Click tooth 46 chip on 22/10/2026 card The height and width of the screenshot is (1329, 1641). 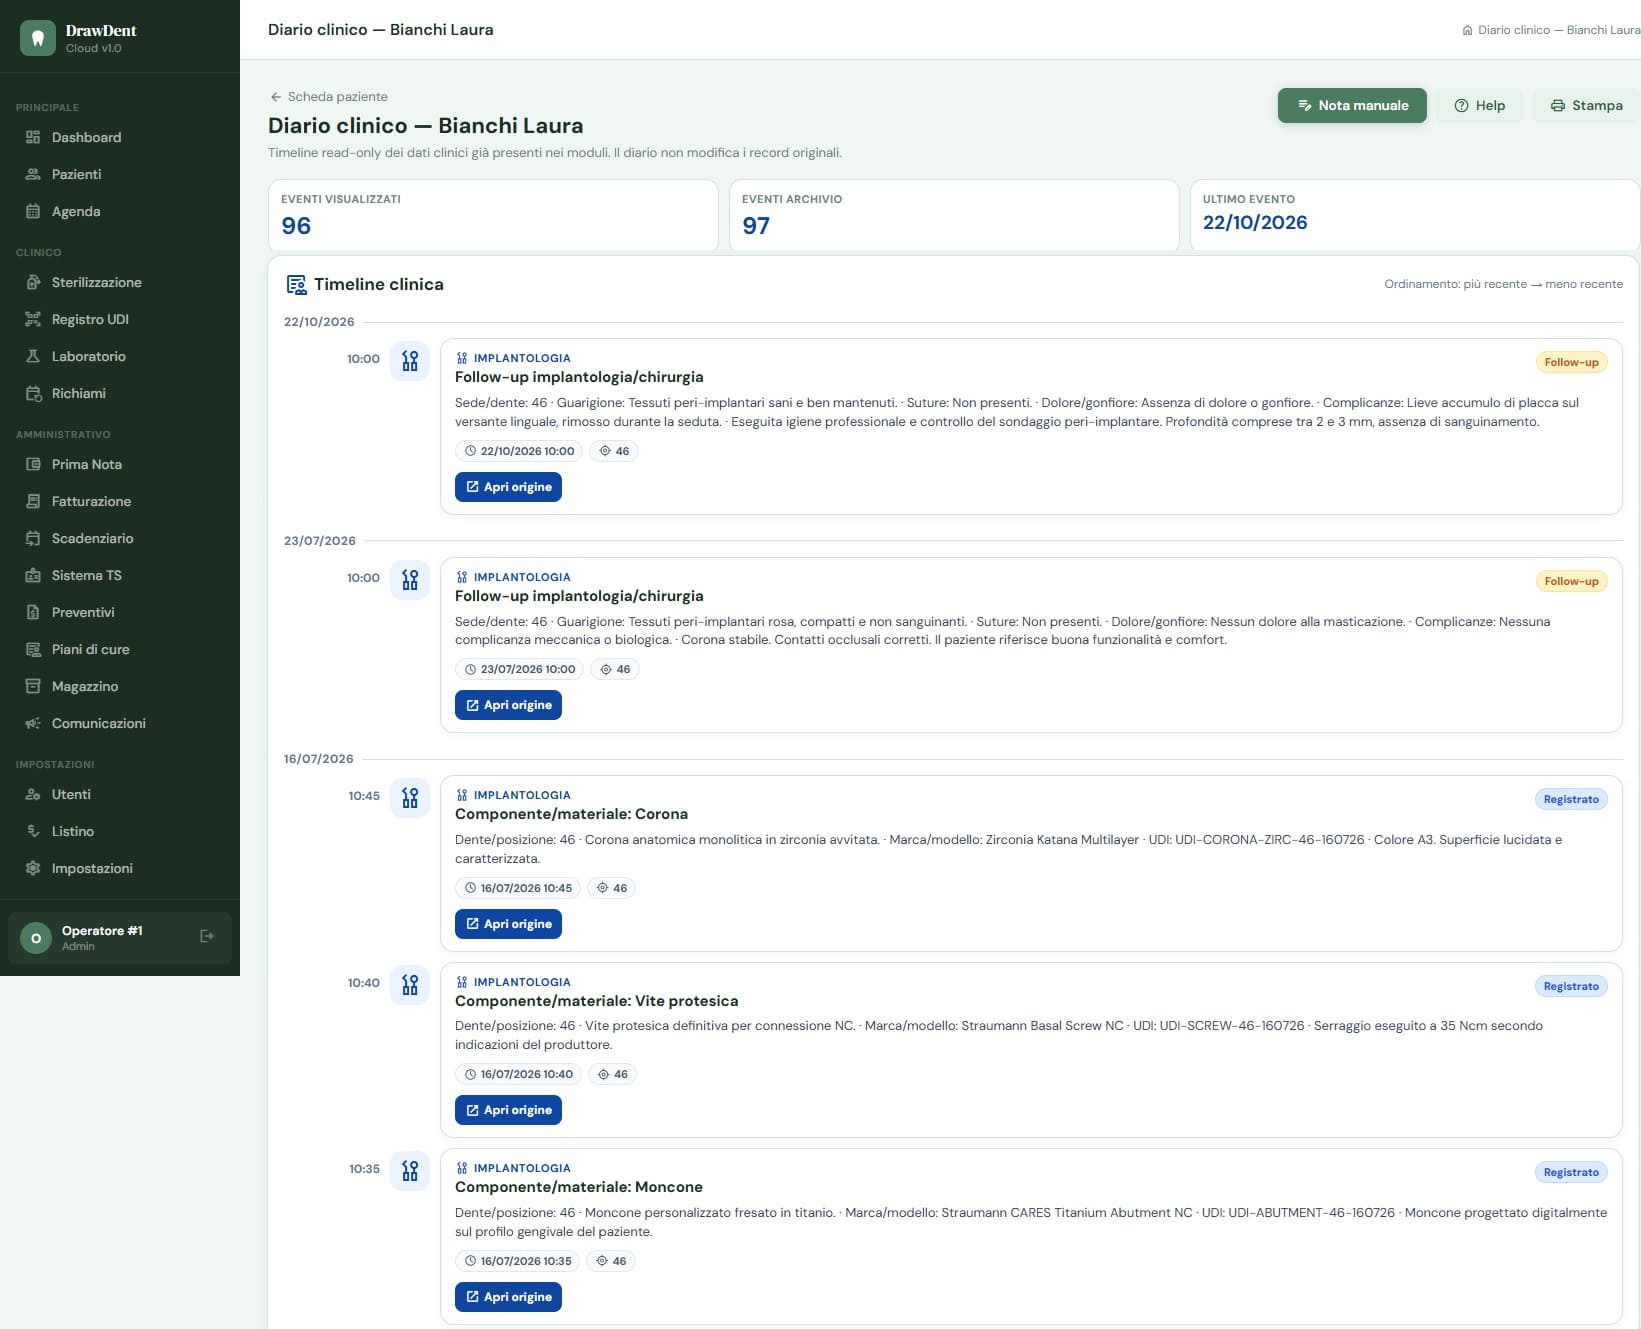point(614,451)
